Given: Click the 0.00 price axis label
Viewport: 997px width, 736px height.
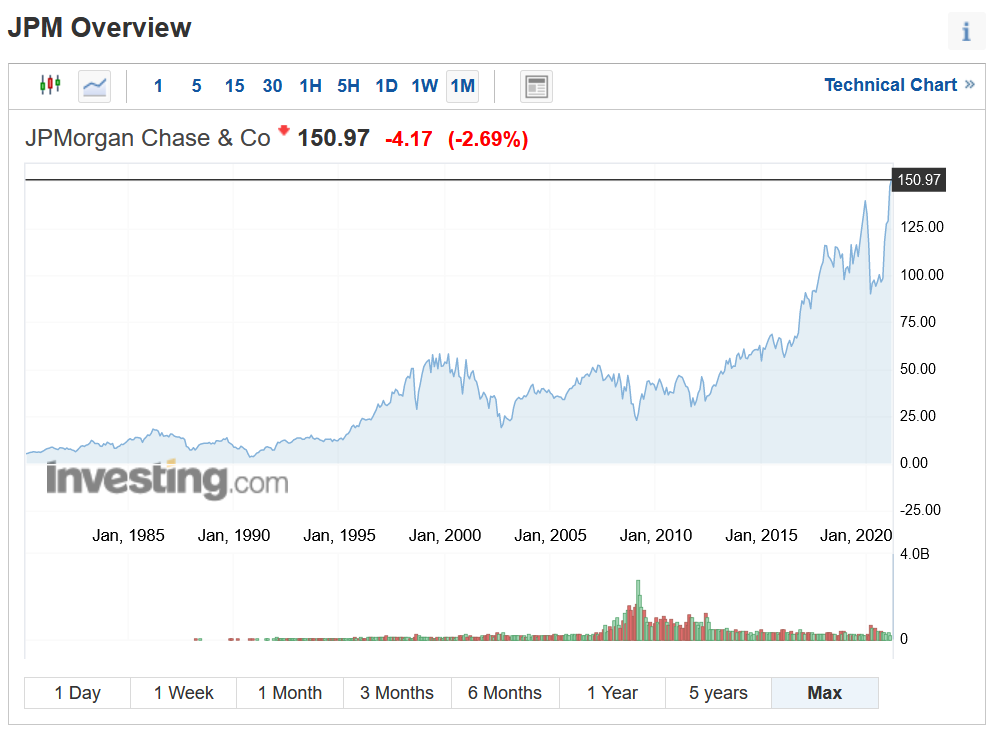Looking at the screenshot, I should pos(914,463).
